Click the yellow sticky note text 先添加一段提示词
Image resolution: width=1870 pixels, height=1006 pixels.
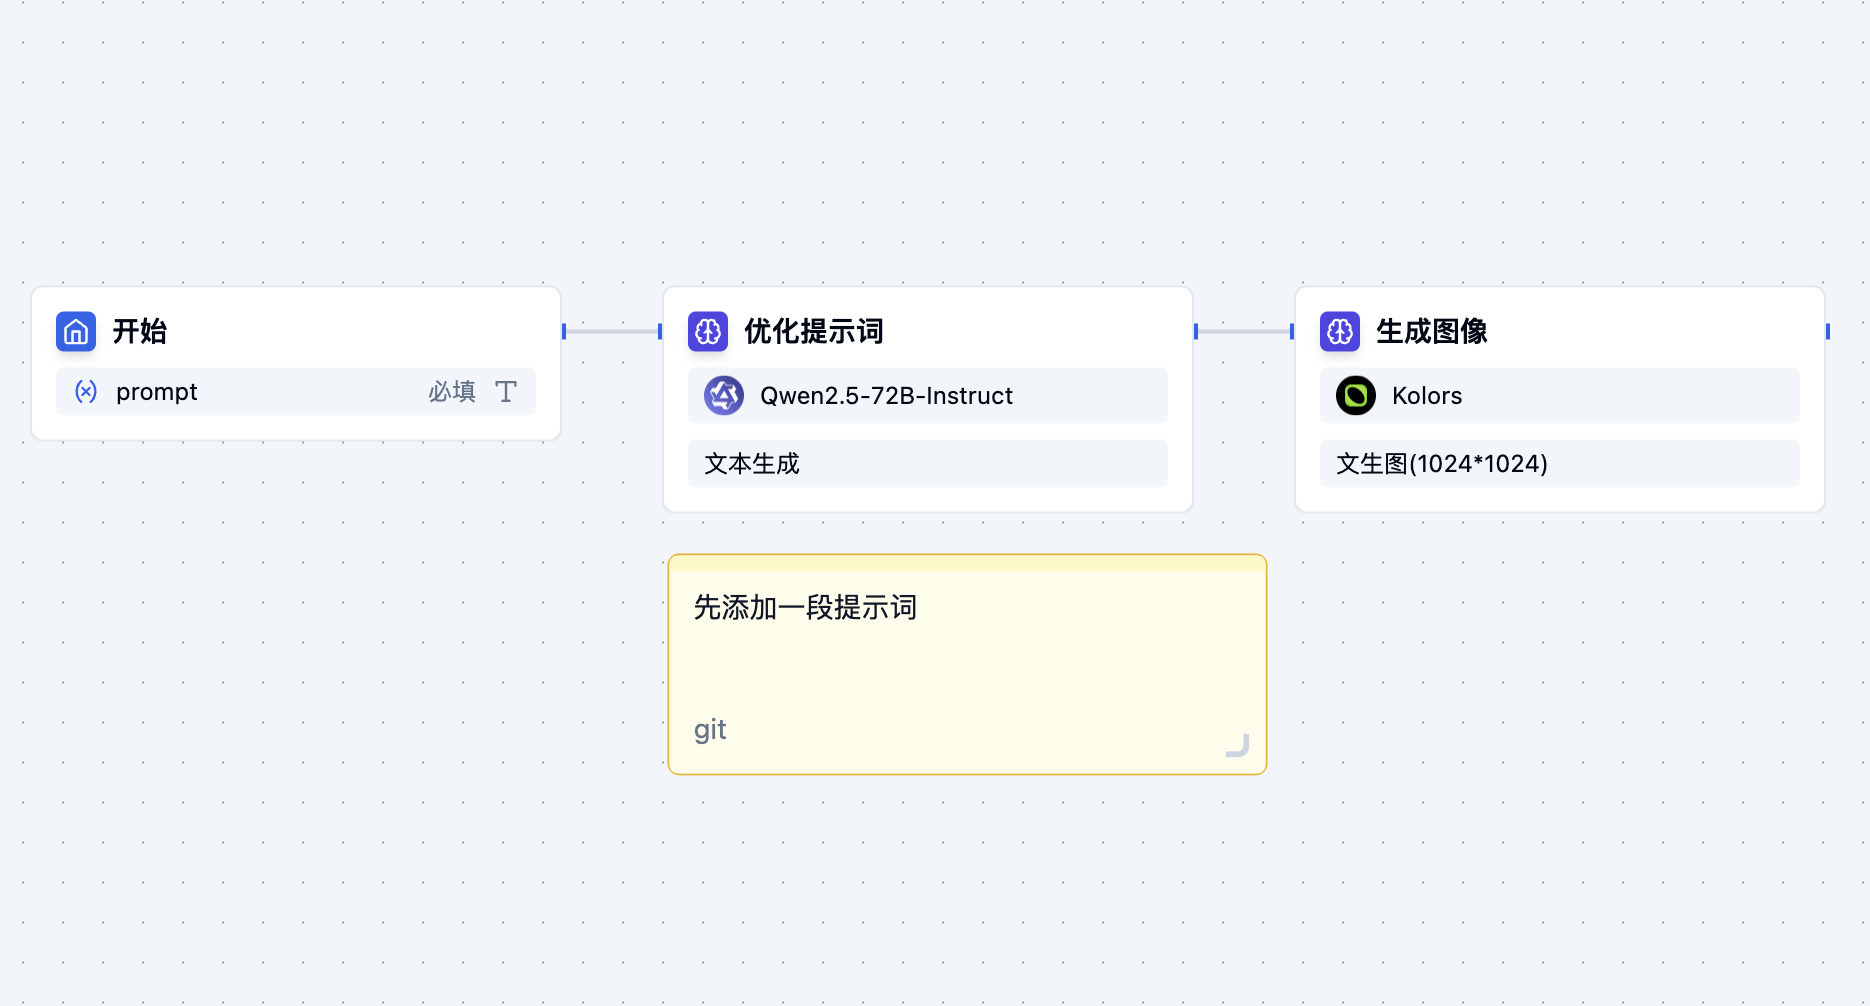coord(806,608)
